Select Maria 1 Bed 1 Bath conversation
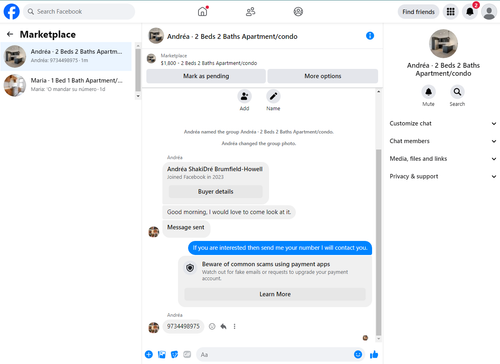500x364 pixels. [66, 85]
